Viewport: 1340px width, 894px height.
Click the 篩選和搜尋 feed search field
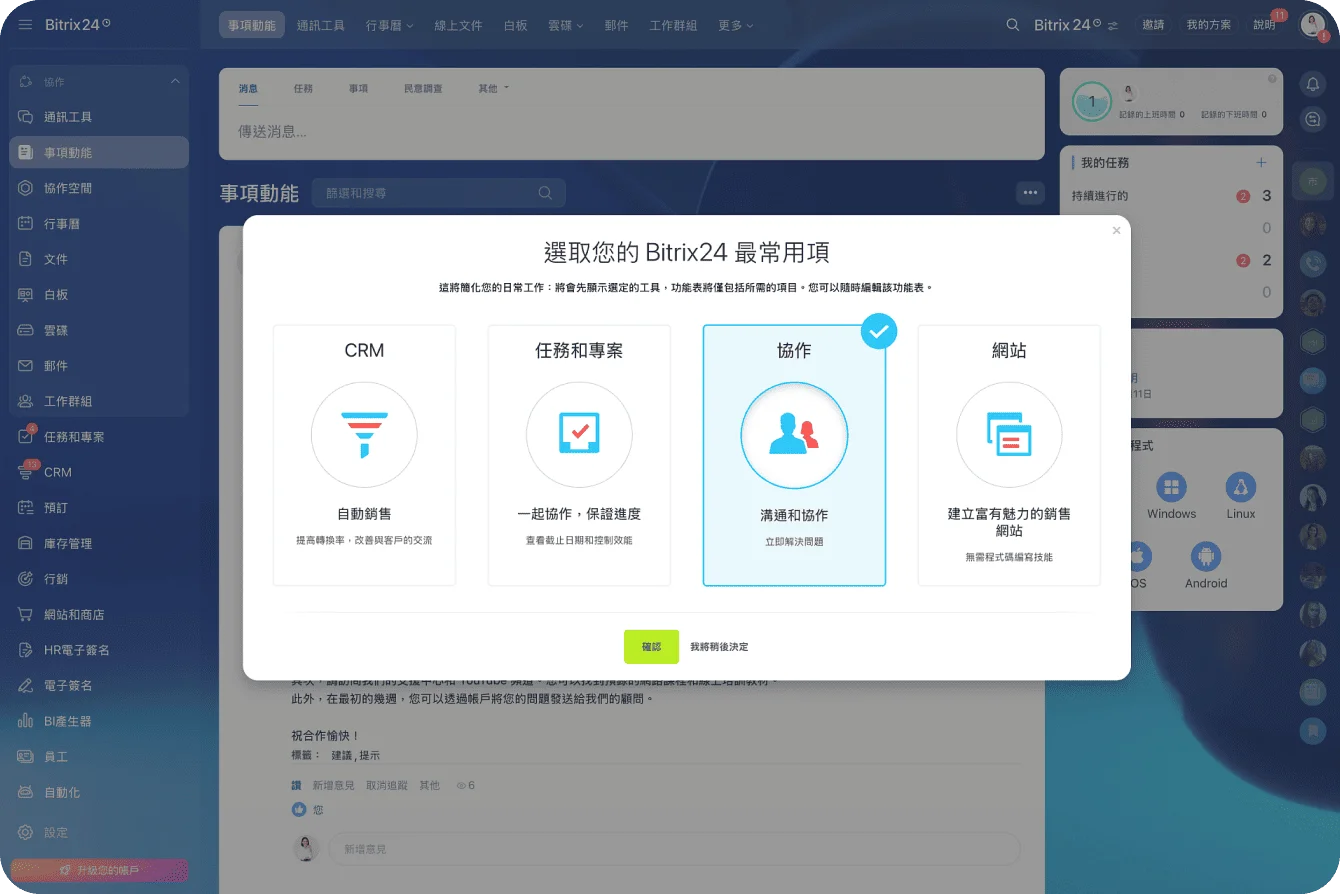pyautogui.click(x=438, y=193)
